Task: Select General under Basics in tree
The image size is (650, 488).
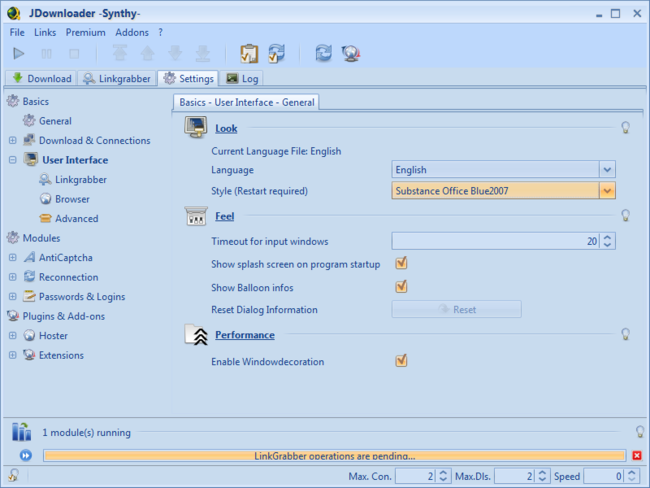Action: pyautogui.click(x=47, y=121)
